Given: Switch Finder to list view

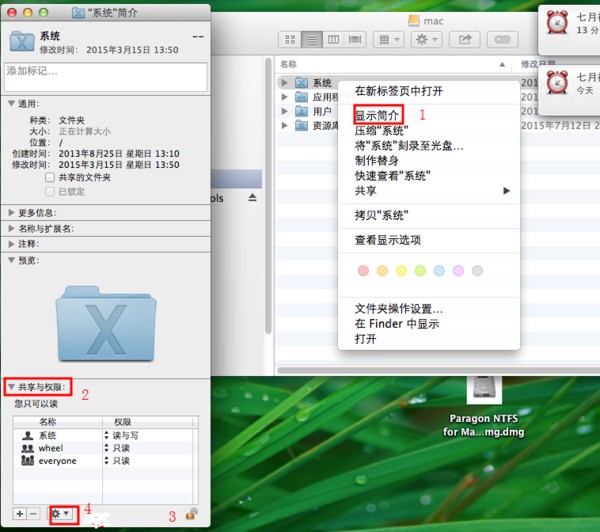Looking at the screenshot, I should tap(312, 39).
